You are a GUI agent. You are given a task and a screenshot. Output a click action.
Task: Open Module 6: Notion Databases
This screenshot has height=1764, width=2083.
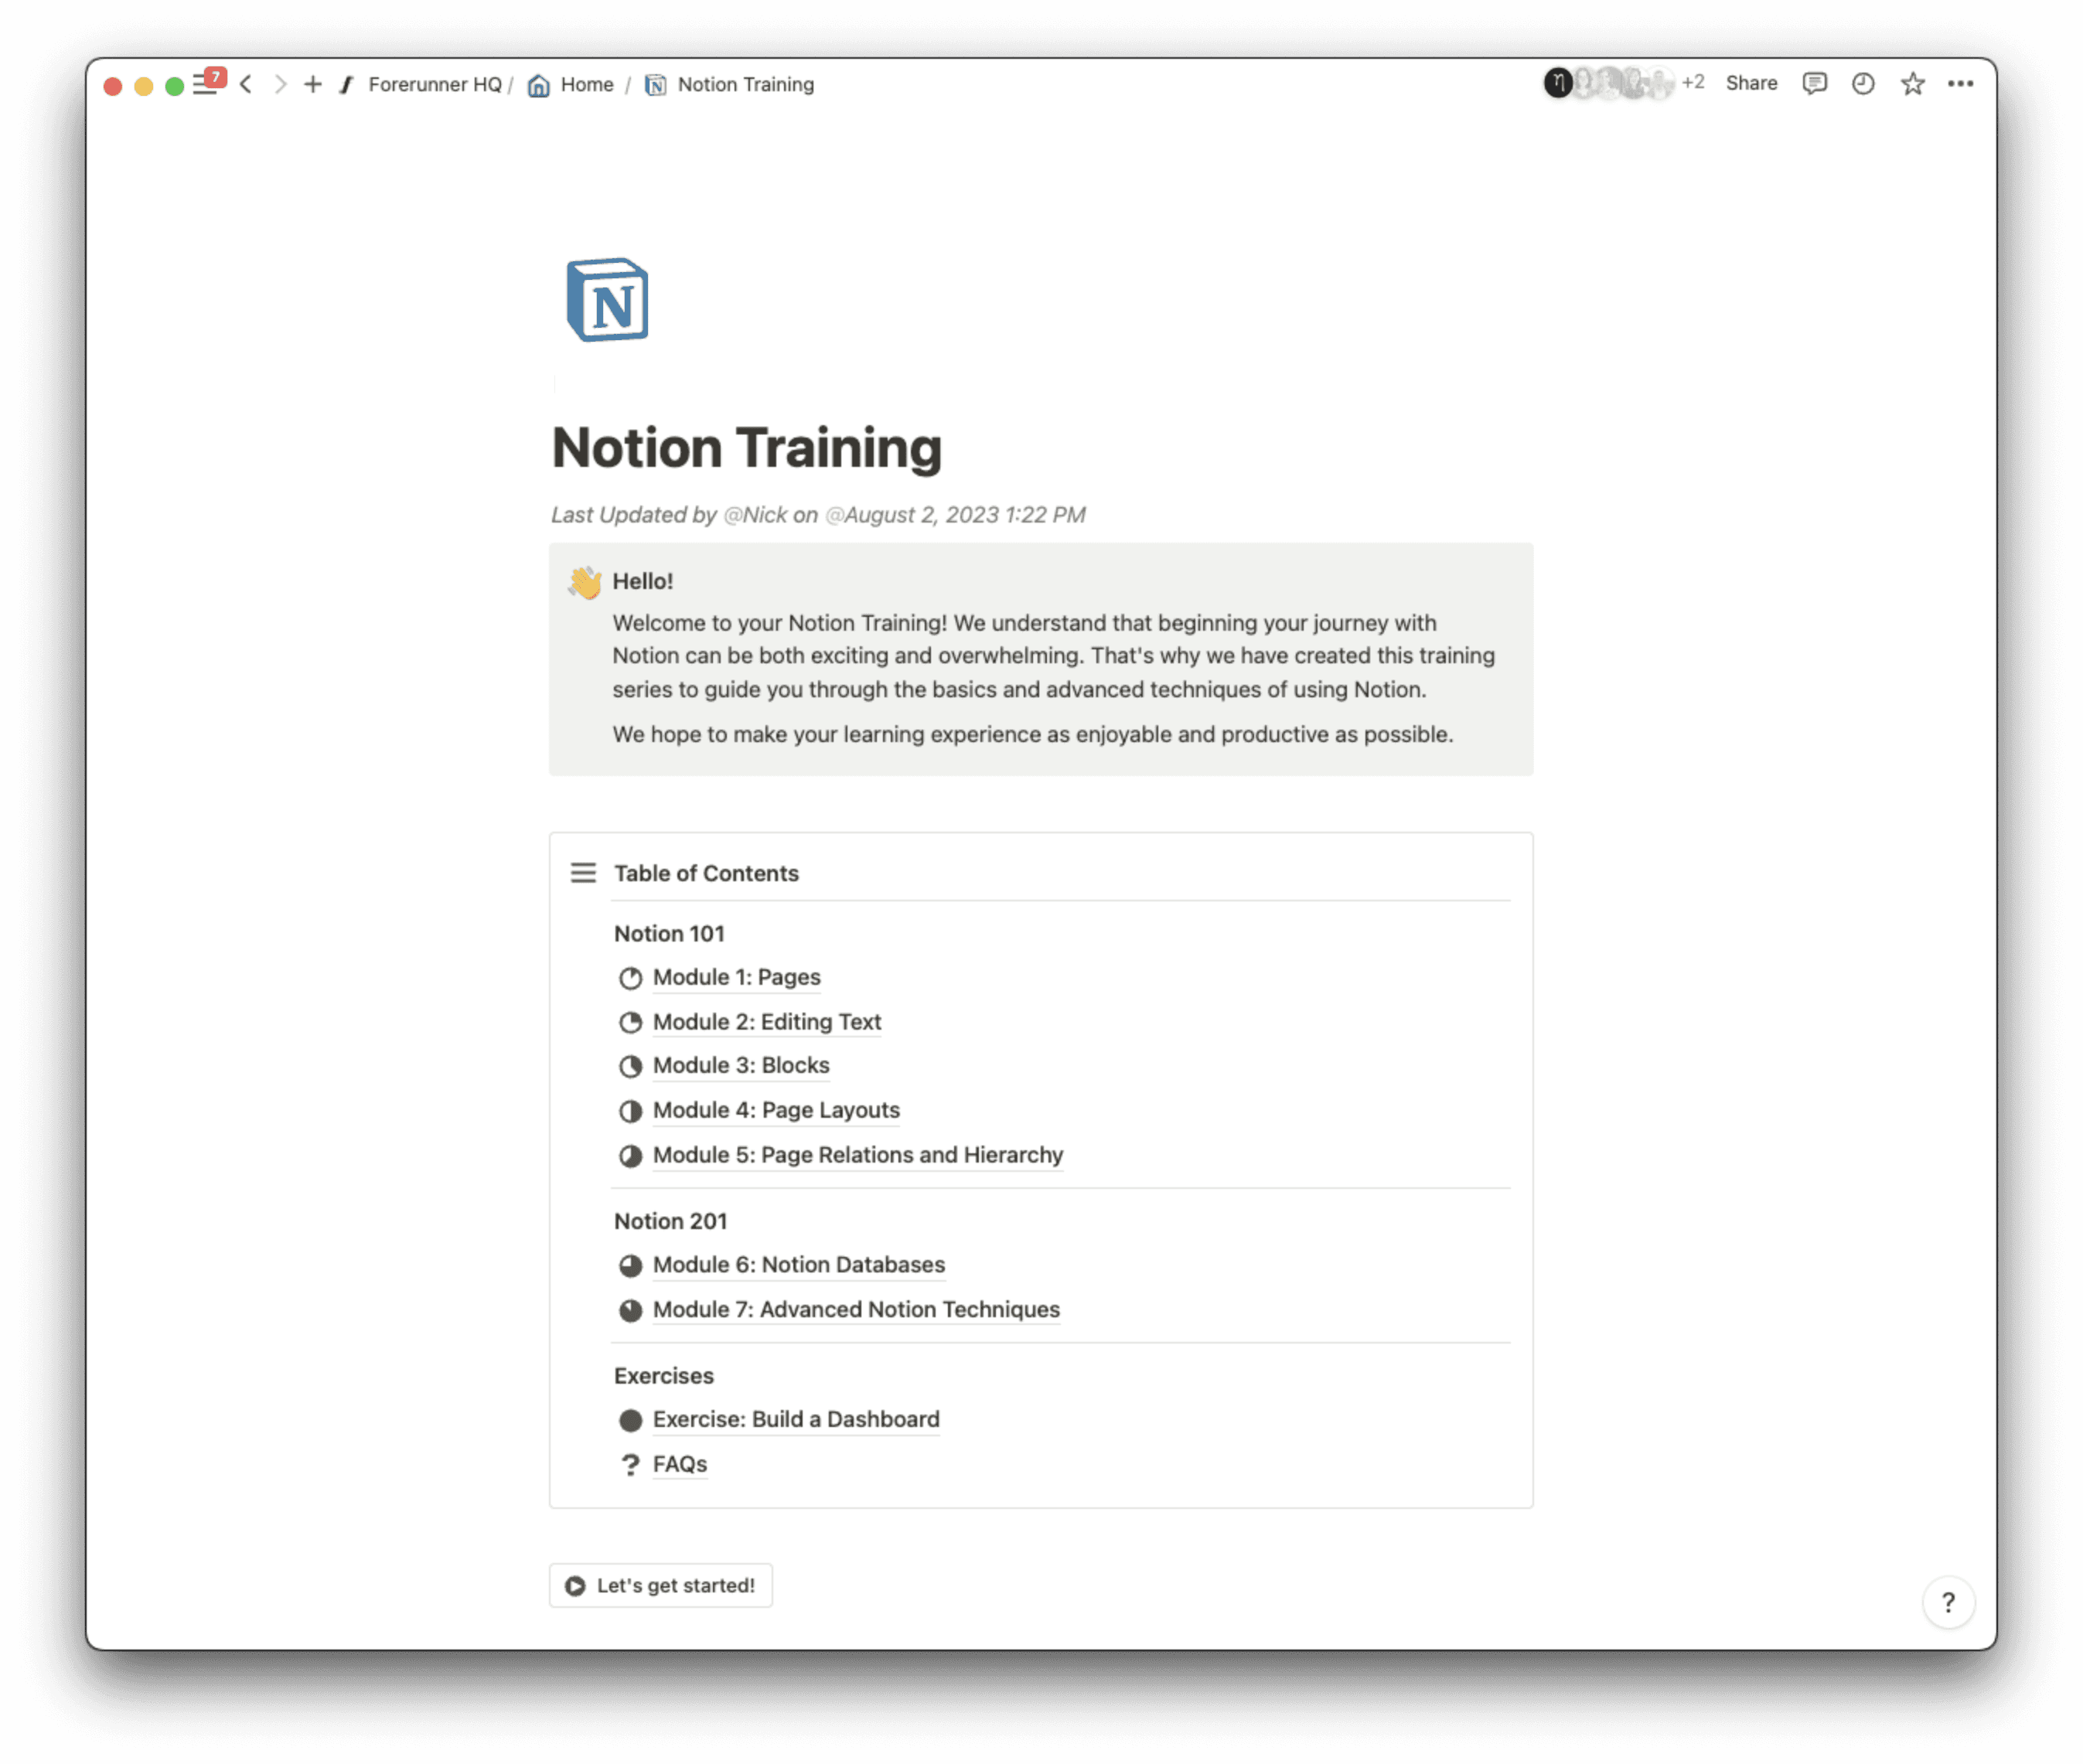pos(798,1265)
